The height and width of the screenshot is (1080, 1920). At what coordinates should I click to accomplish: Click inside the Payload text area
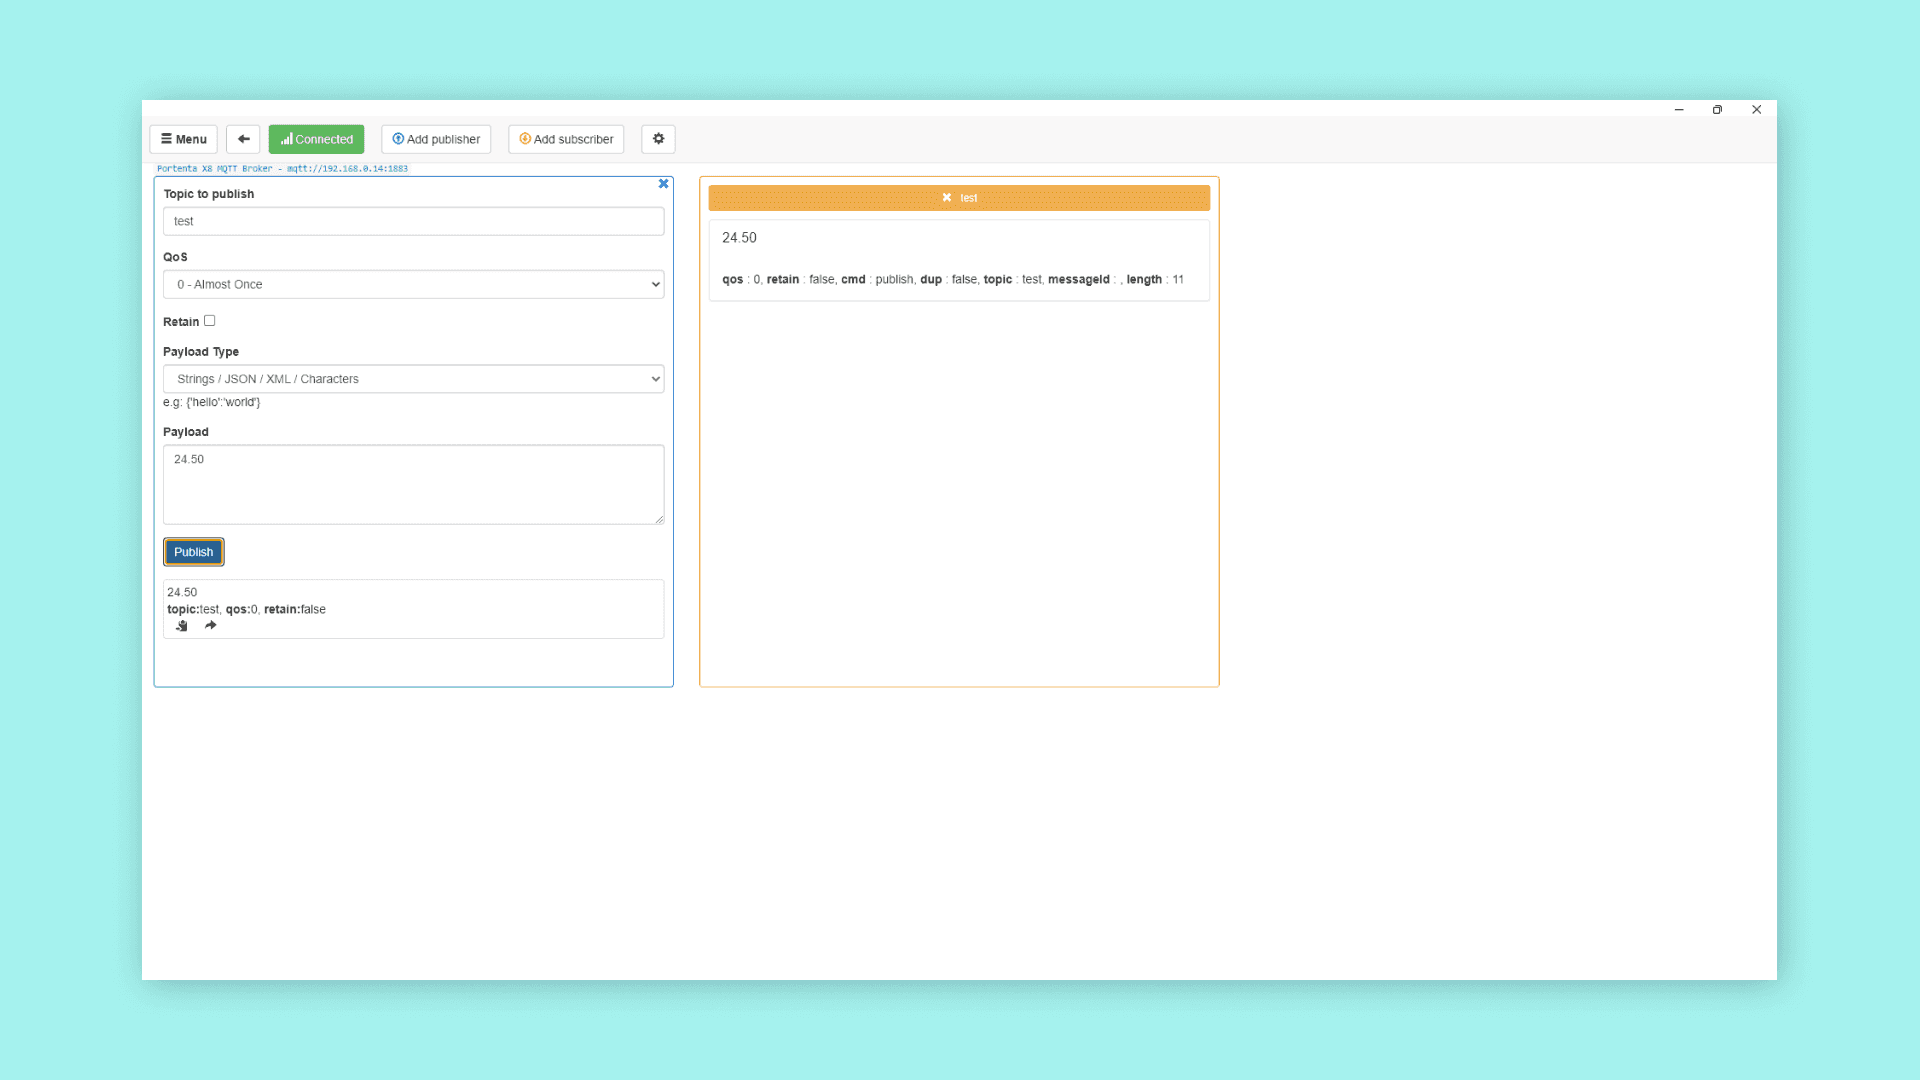(413, 484)
